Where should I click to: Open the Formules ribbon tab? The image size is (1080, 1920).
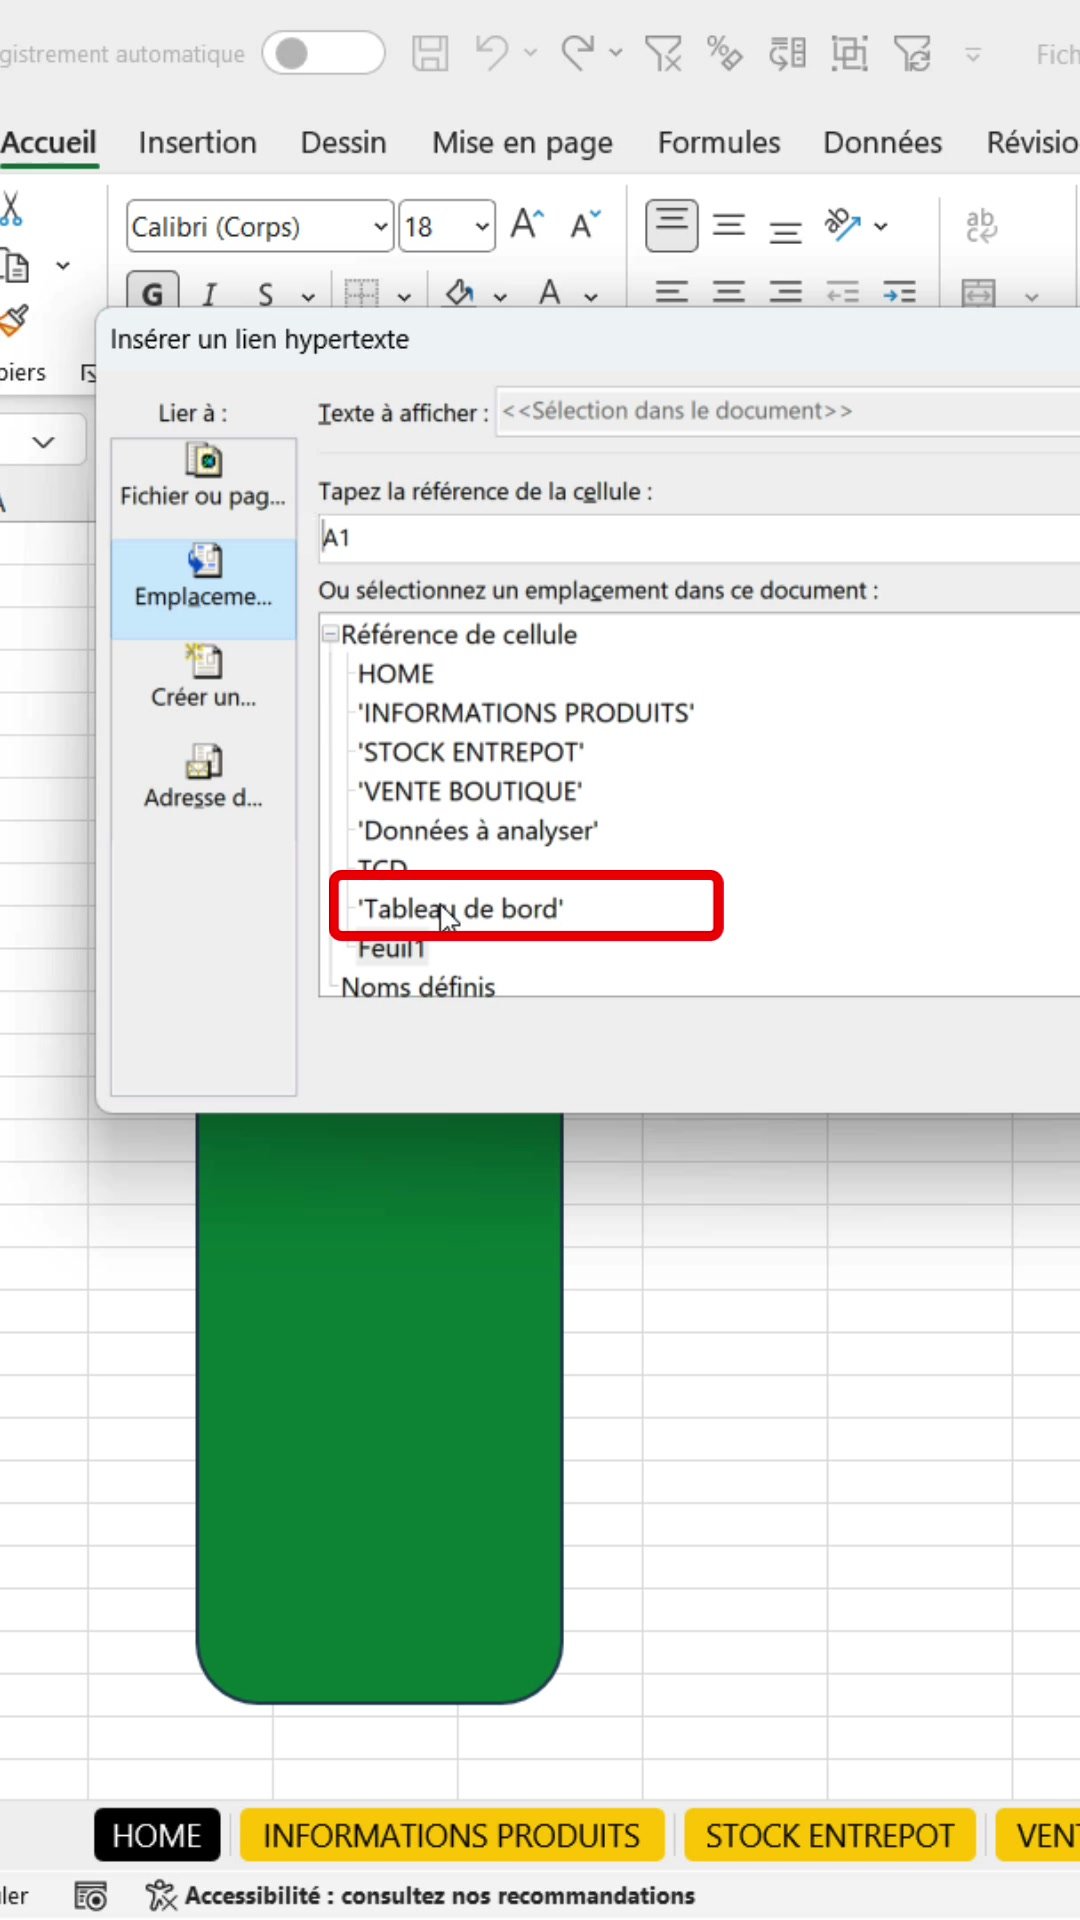tap(719, 143)
